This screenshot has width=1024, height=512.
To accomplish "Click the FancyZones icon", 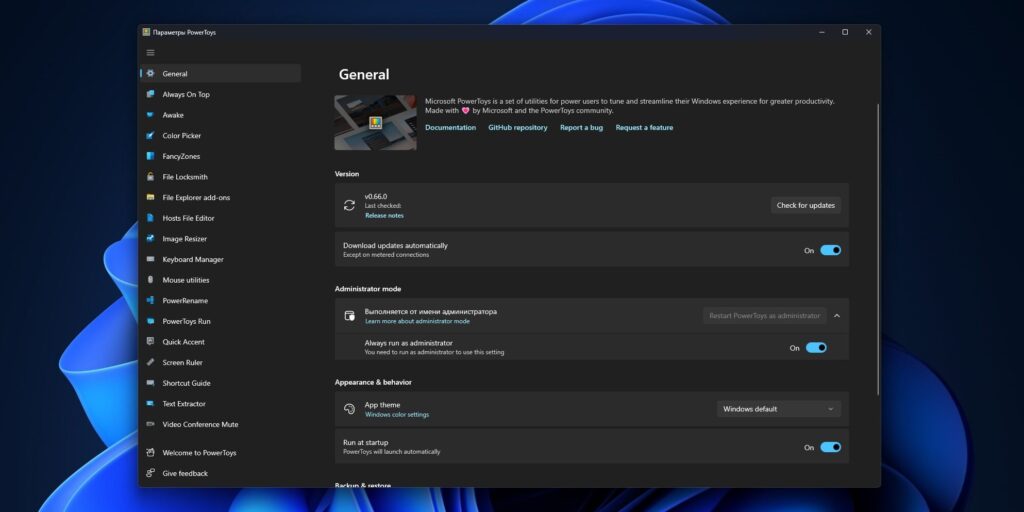I will [150, 156].
